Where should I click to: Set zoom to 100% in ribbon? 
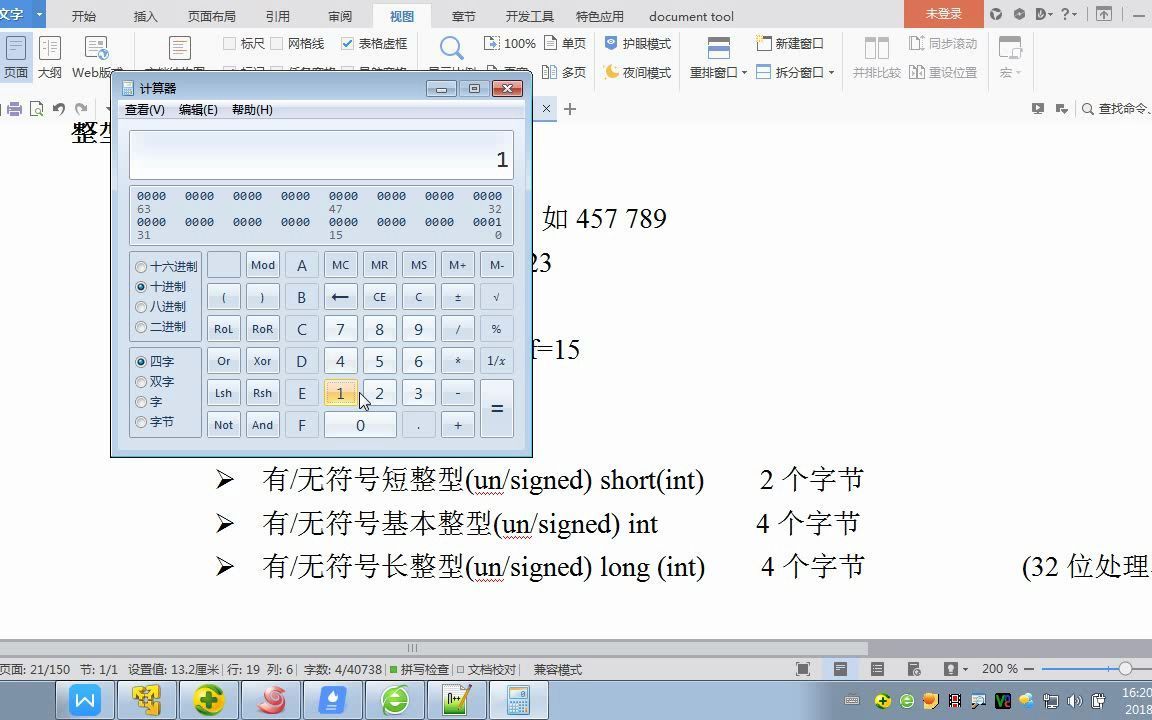pyautogui.click(x=509, y=43)
